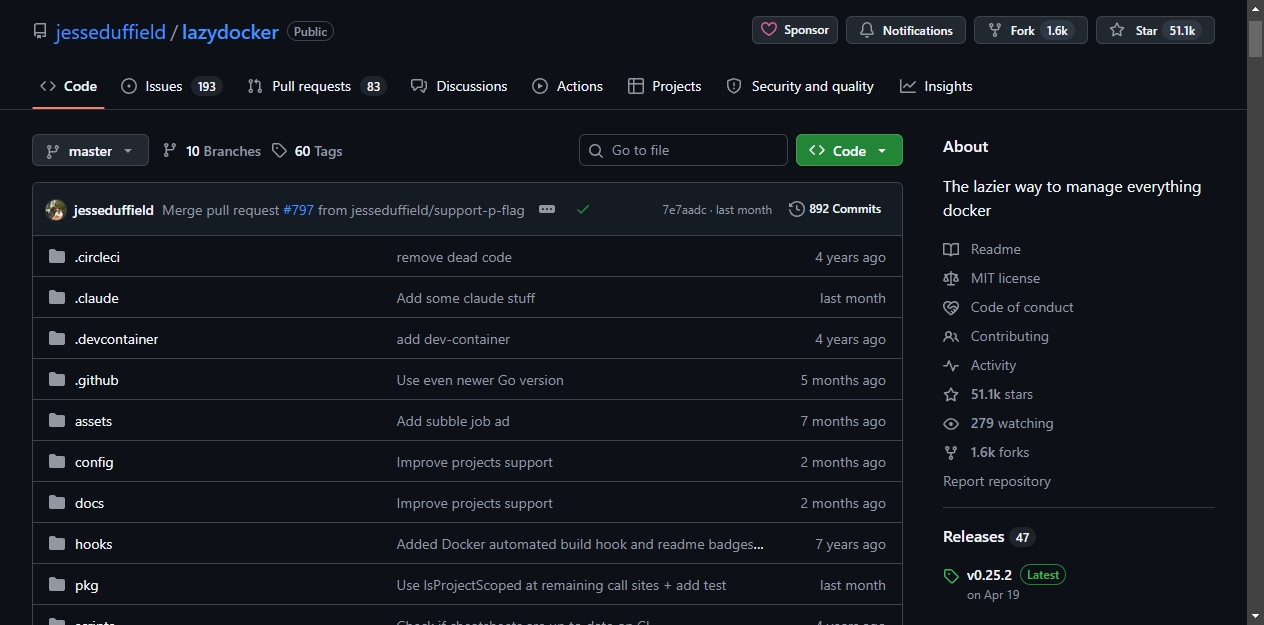The width and height of the screenshot is (1264, 625).
Task: Open the .devcontainer folder
Action: (116, 339)
